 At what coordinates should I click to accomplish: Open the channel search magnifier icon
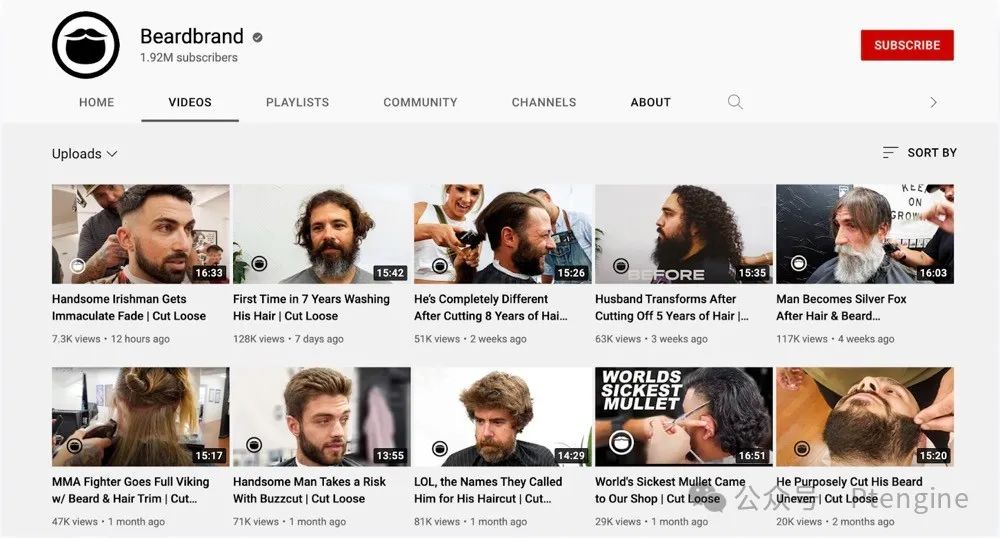735,102
